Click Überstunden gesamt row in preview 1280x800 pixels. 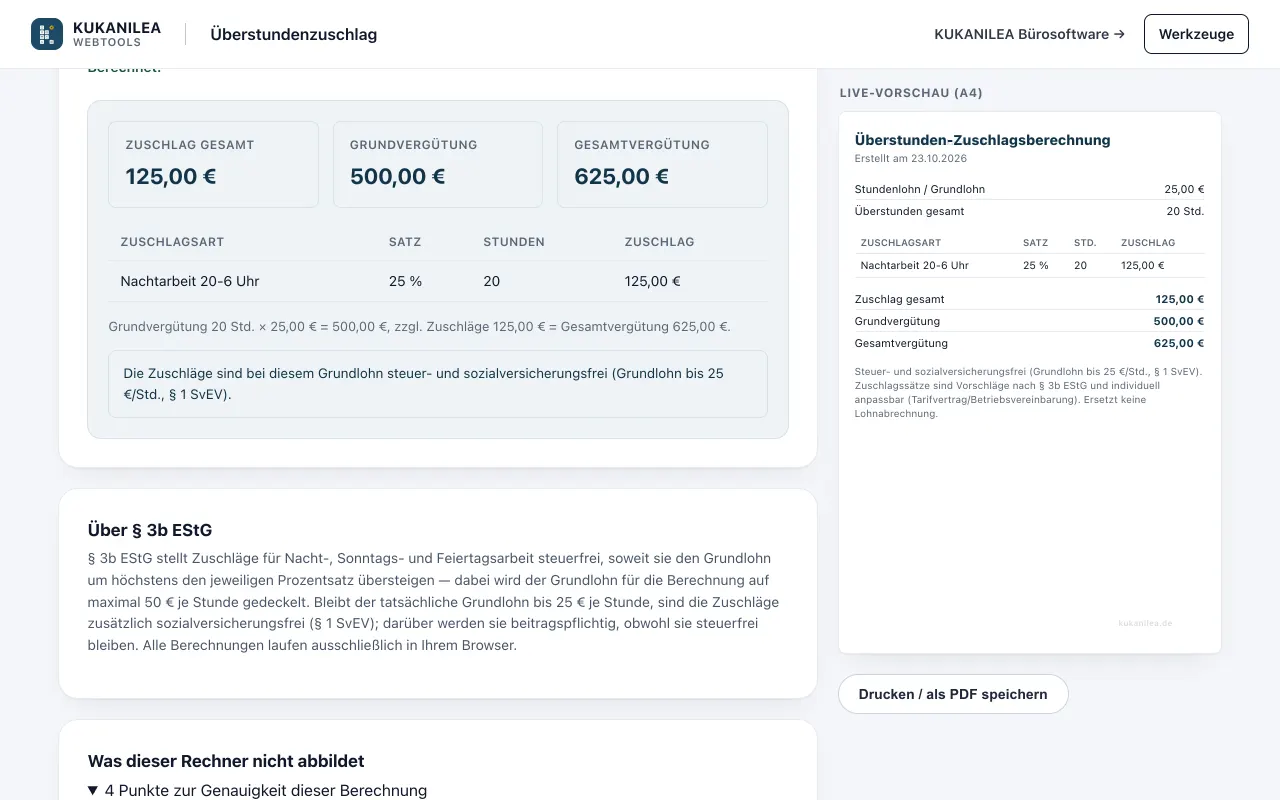click(1029, 211)
